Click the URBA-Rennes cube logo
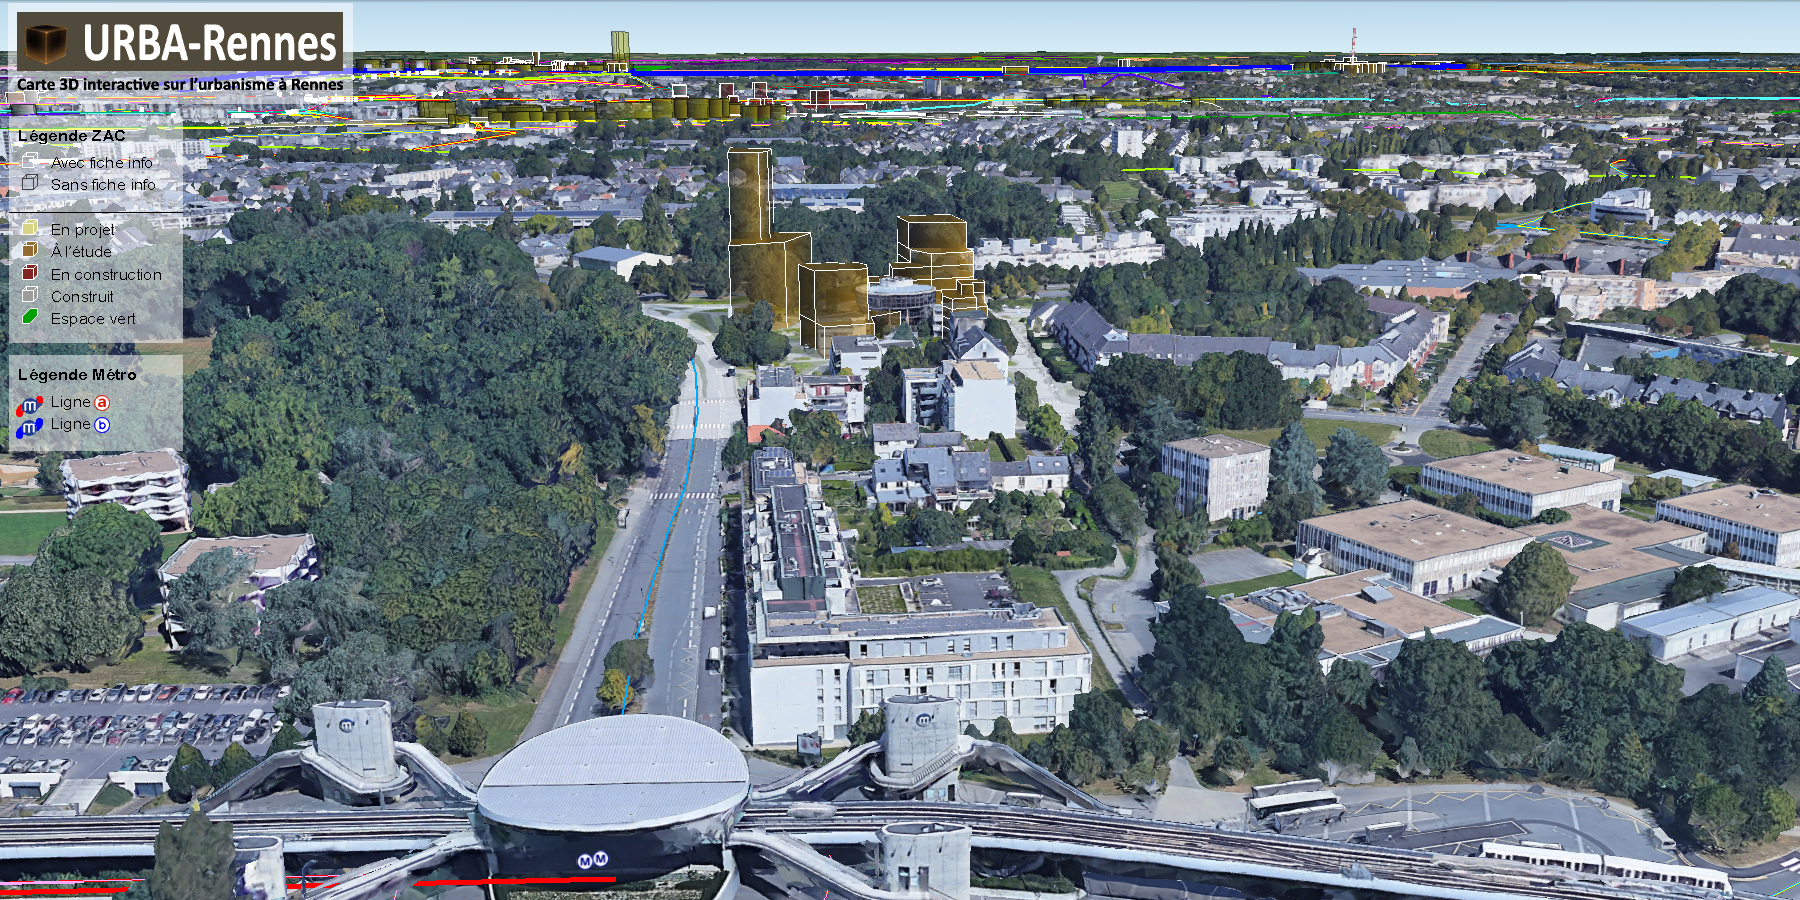This screenshot has width=1800, height=900. pyautogui.click(x=46, y=43)
